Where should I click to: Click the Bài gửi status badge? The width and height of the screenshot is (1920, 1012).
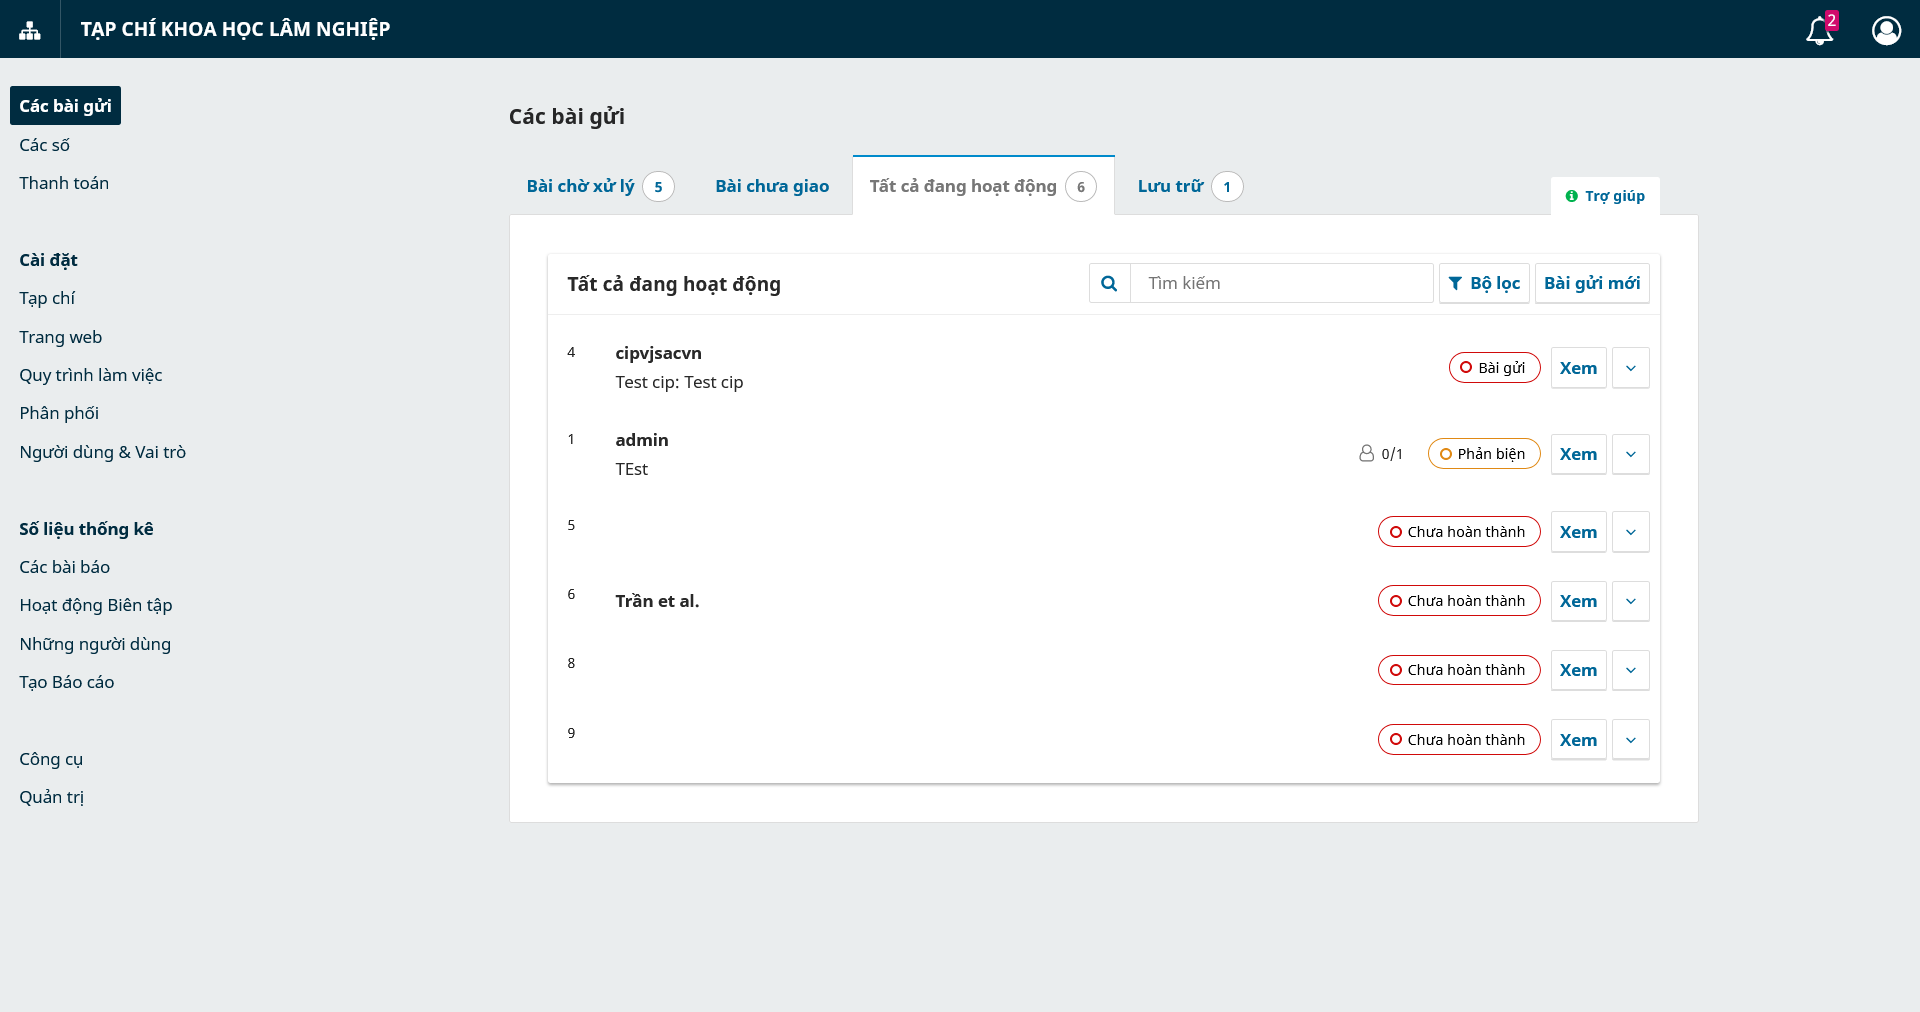pyautogui.click(x=1494, y=368)
